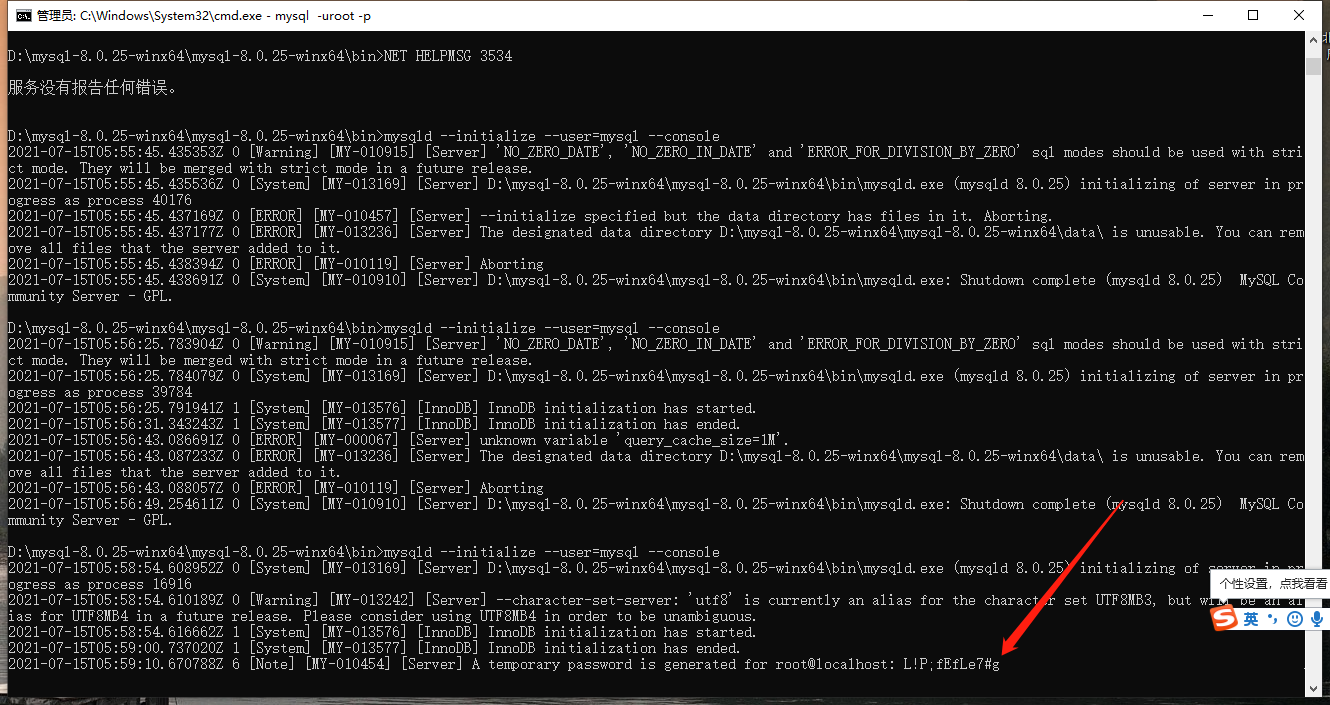Enable voice dictation on the Sogou toolbar
This screenshot has height=705, width=1330.
tap(1318, 619)
